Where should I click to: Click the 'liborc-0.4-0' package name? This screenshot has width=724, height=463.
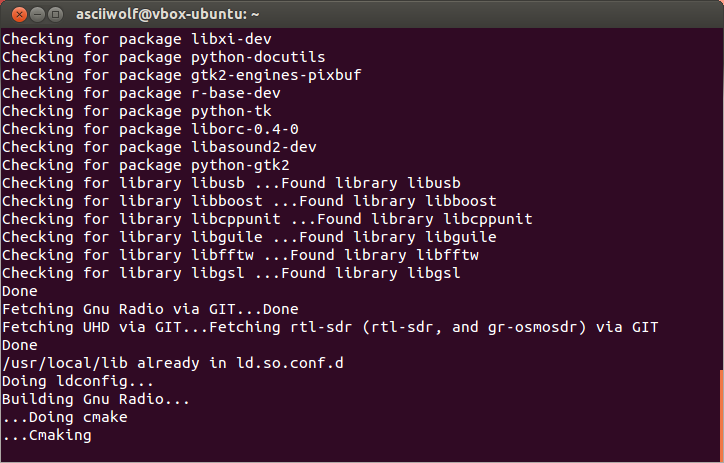[245, 129]
